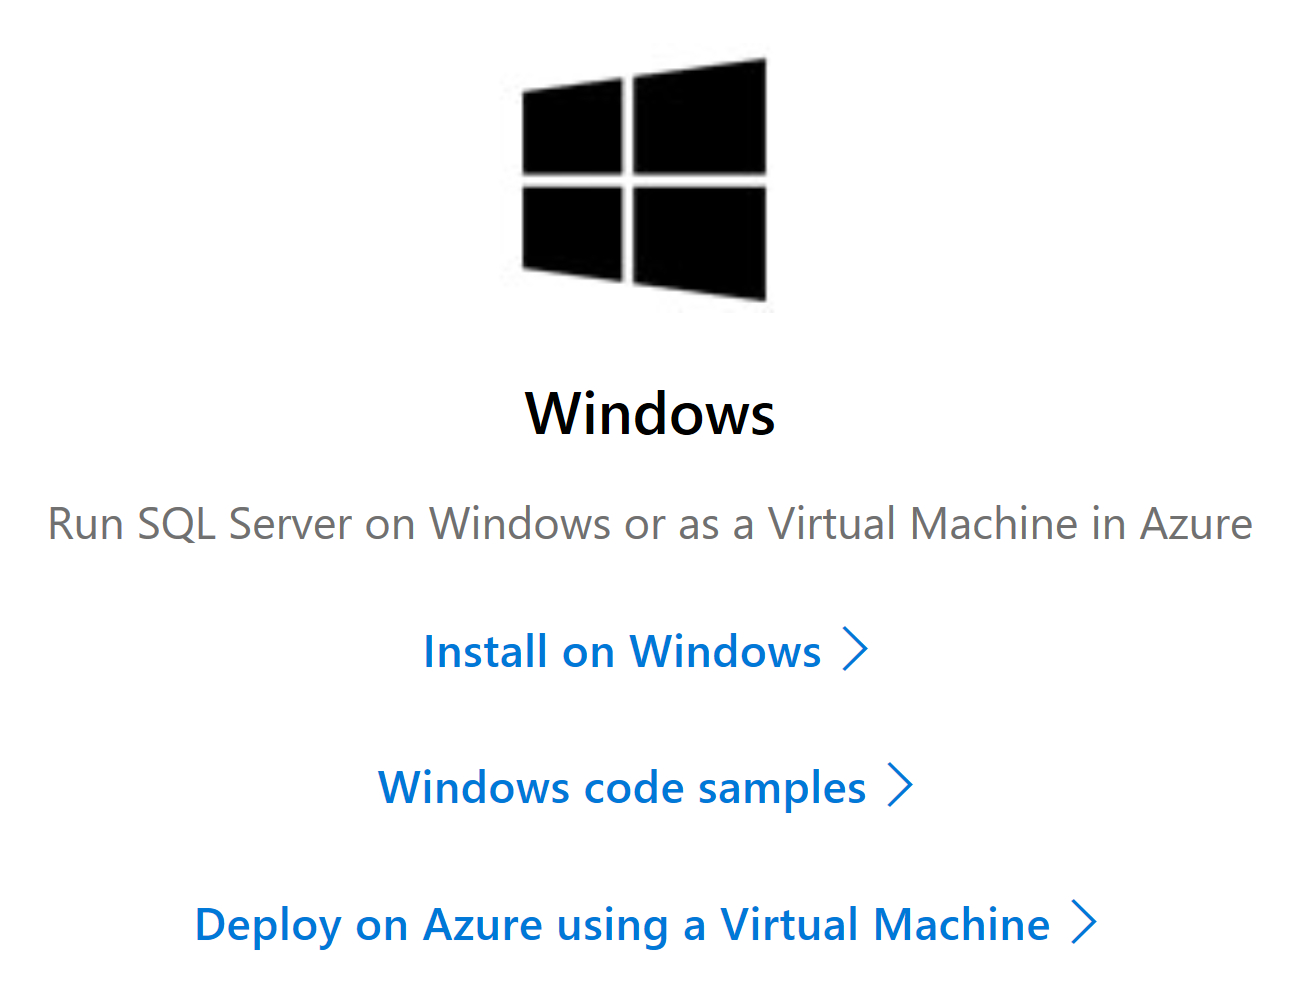This screenshot has height=1007, width=1295.
Task: Click the word Azure in the gray description
Action: point(1196,524)
